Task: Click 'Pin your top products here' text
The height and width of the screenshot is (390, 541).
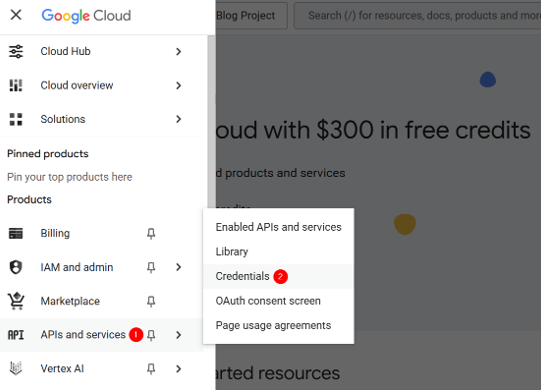Action: tap(70, 177)
